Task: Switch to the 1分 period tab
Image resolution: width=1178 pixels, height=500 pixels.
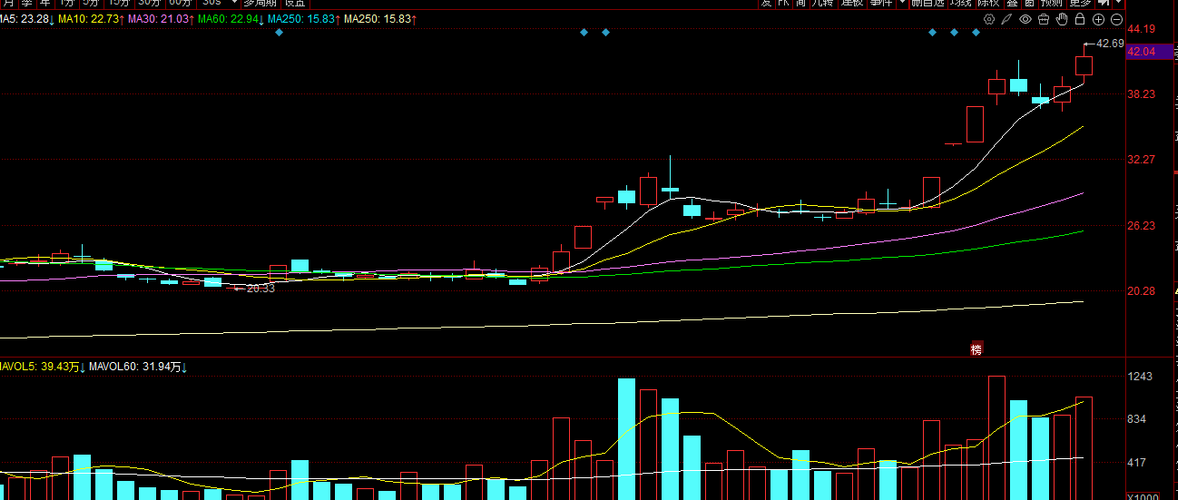Action: (67, 3)
